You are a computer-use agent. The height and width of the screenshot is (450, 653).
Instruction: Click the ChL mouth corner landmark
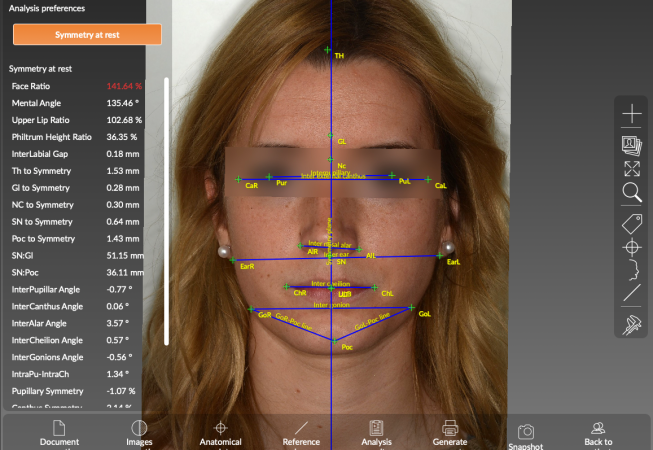374,287
